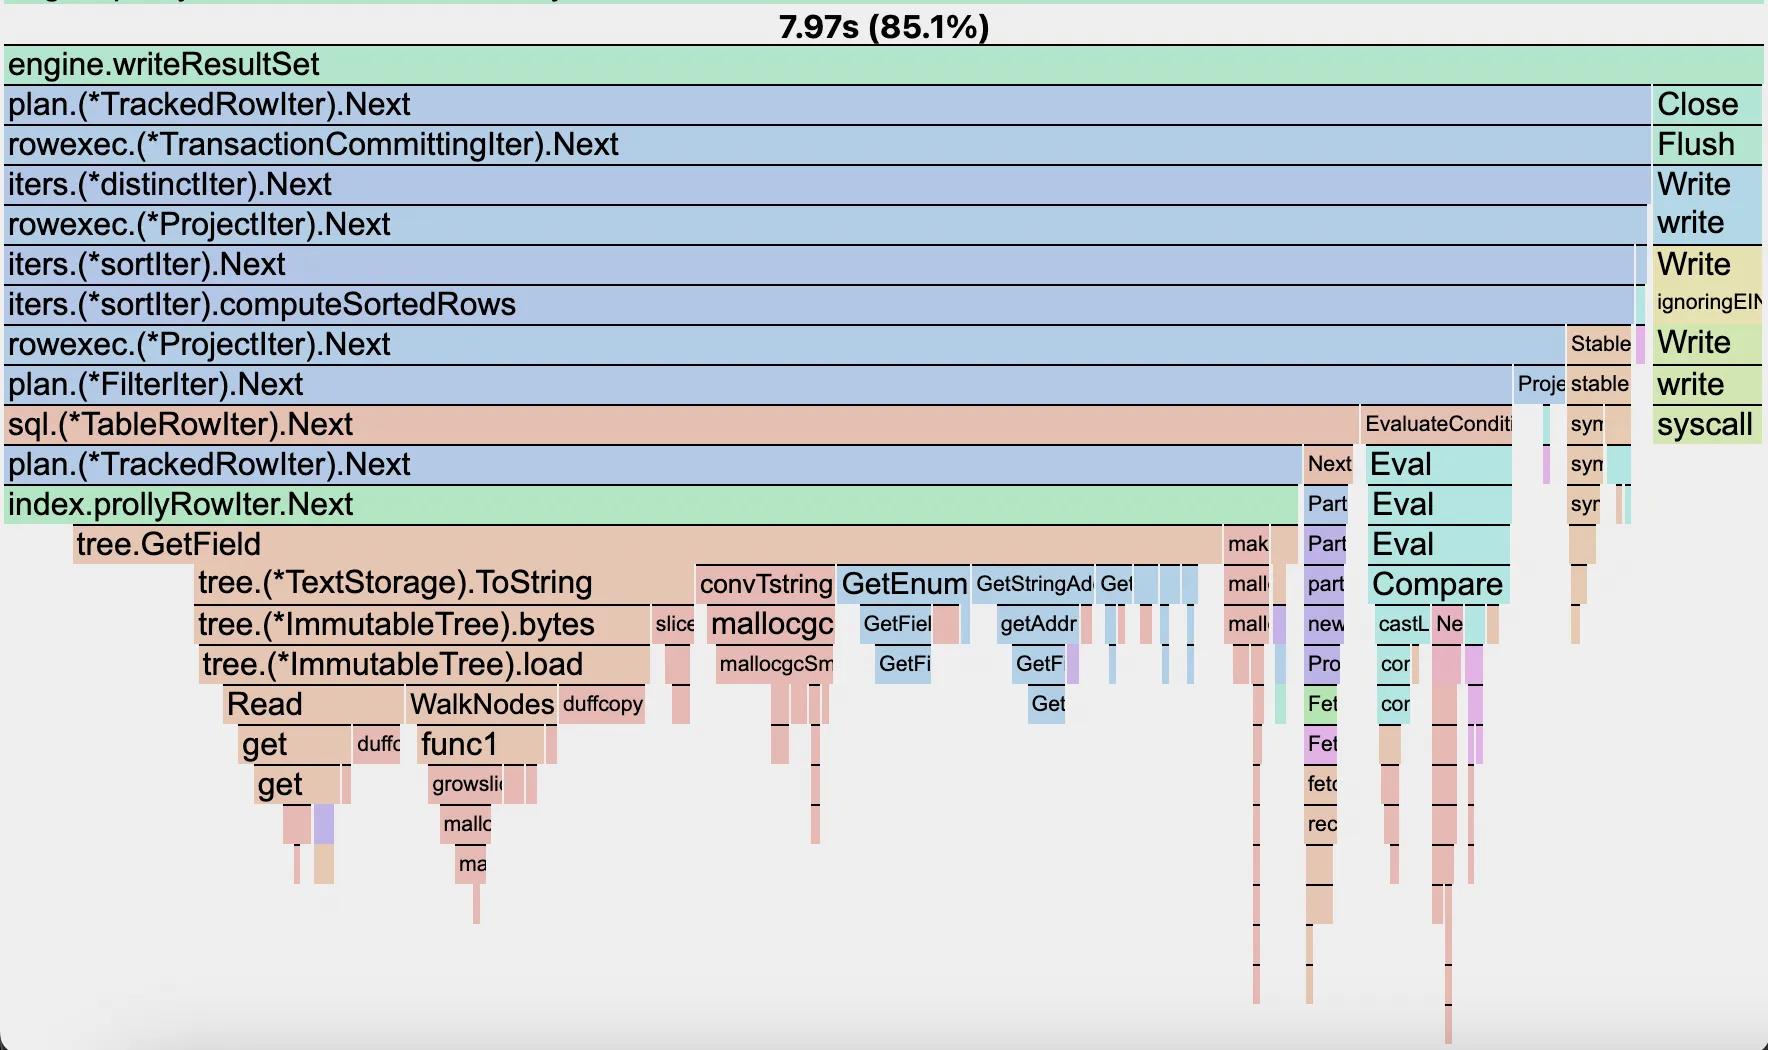This screenshot has width=1768, height=1050.
Task: Select the syscall frame
Action: click(x=1706, y=425)
